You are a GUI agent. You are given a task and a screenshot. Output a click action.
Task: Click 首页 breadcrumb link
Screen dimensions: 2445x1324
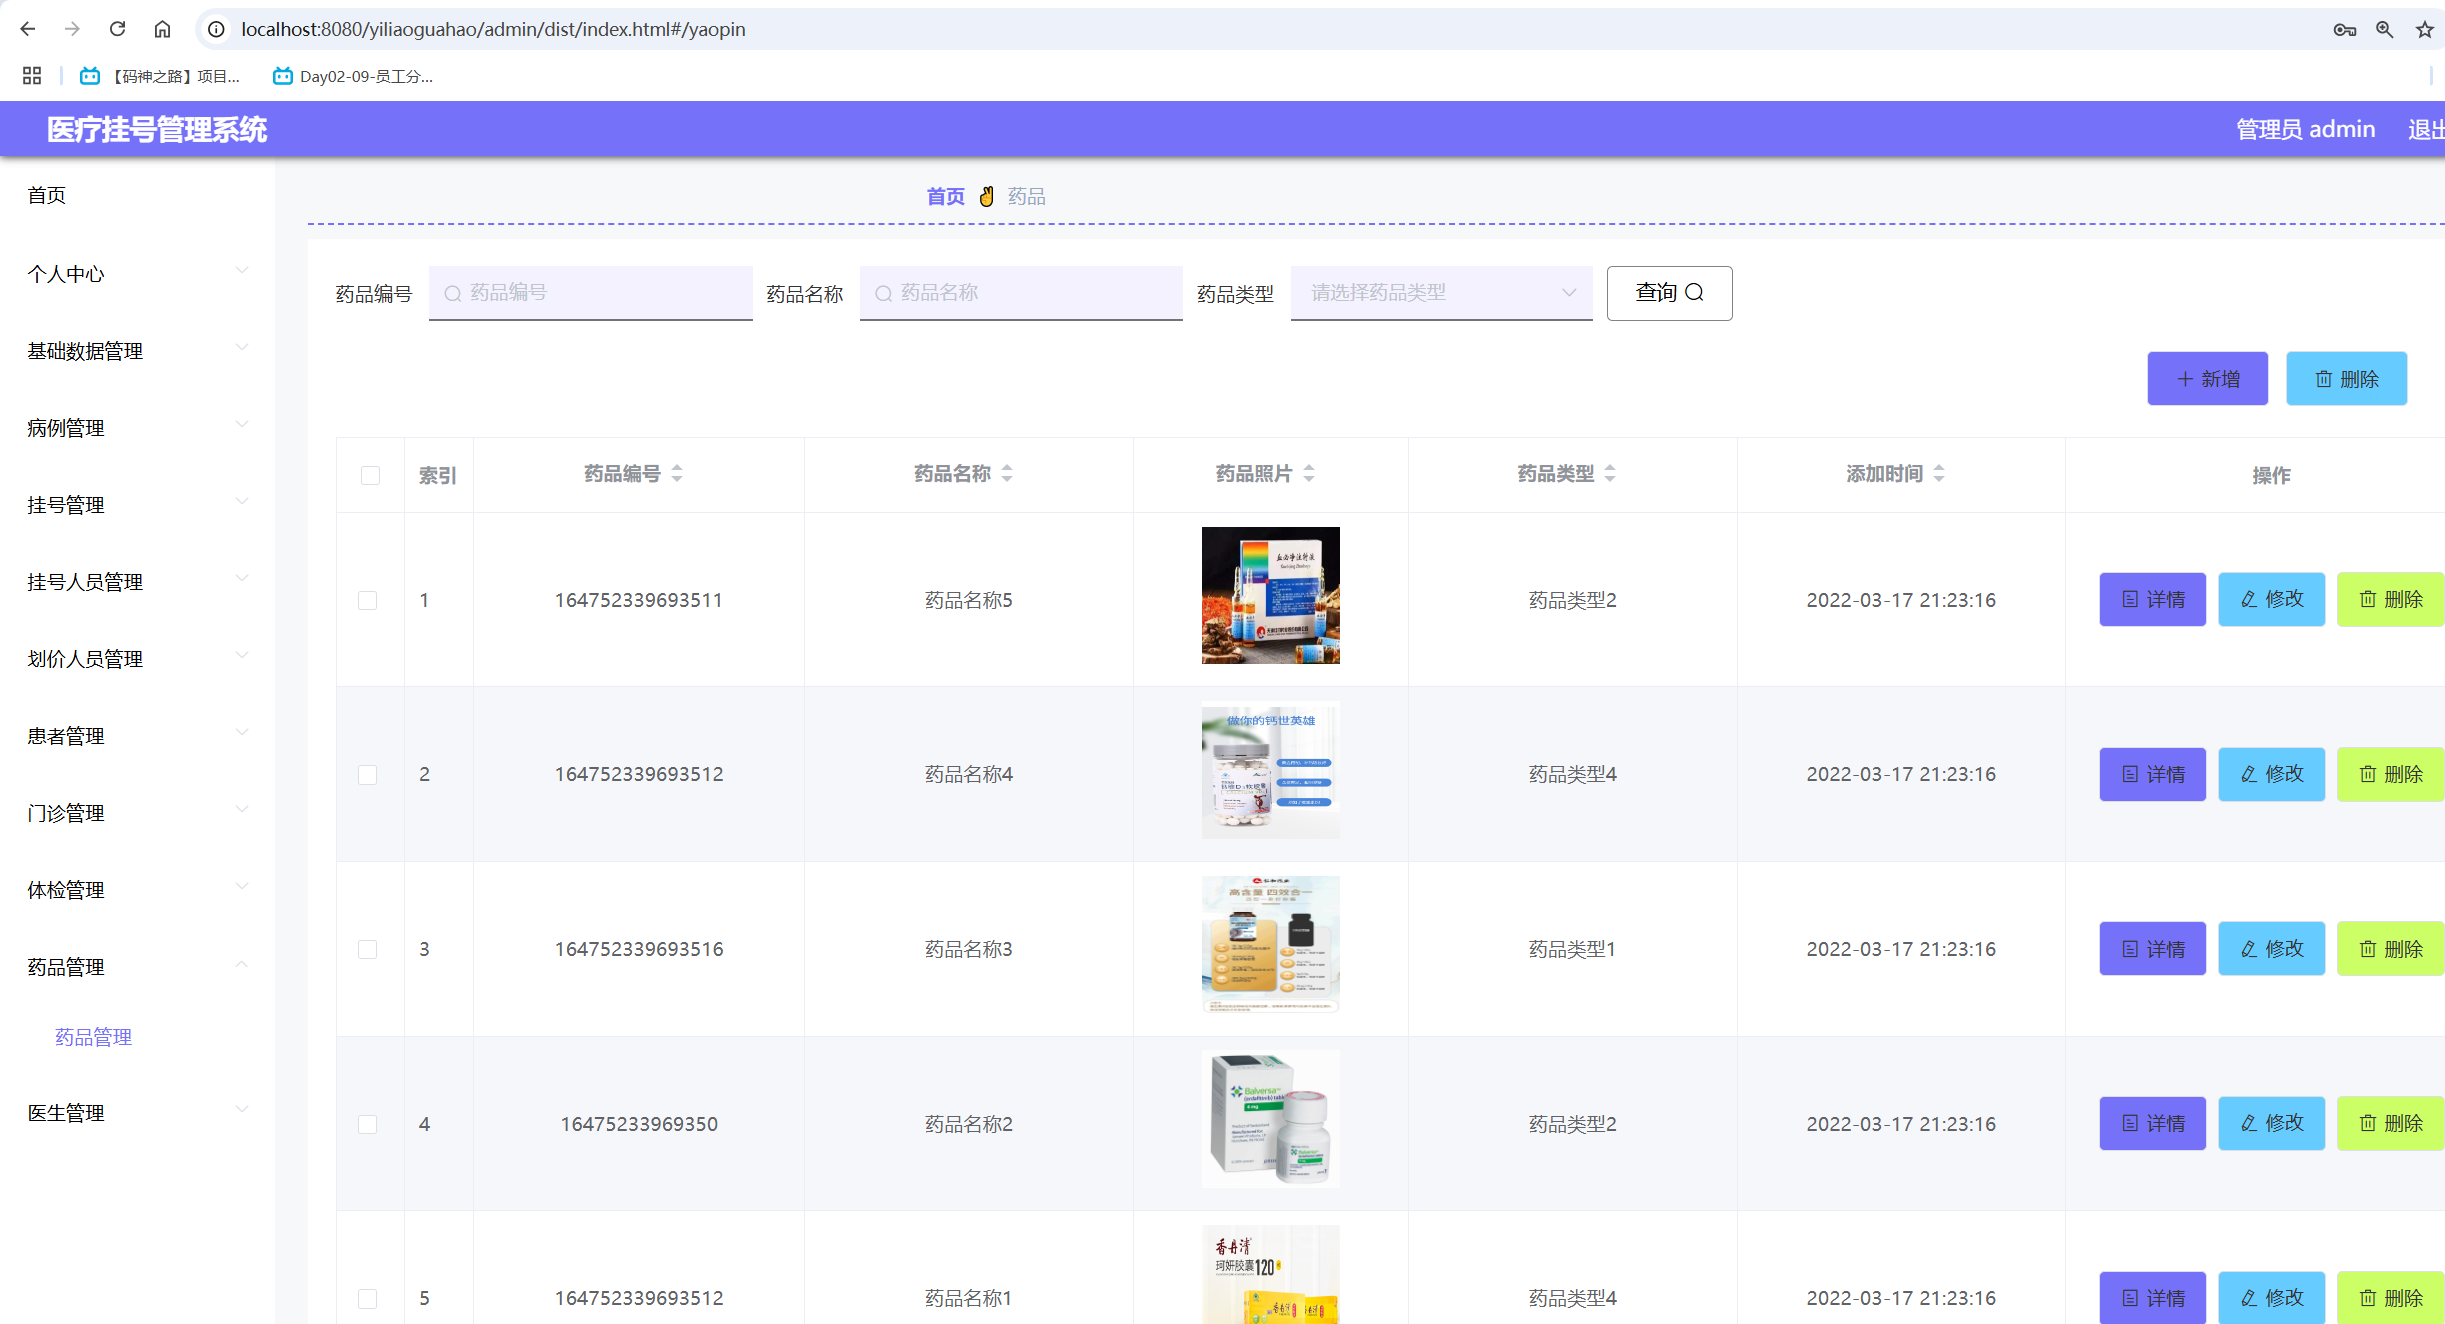(945, 196)
